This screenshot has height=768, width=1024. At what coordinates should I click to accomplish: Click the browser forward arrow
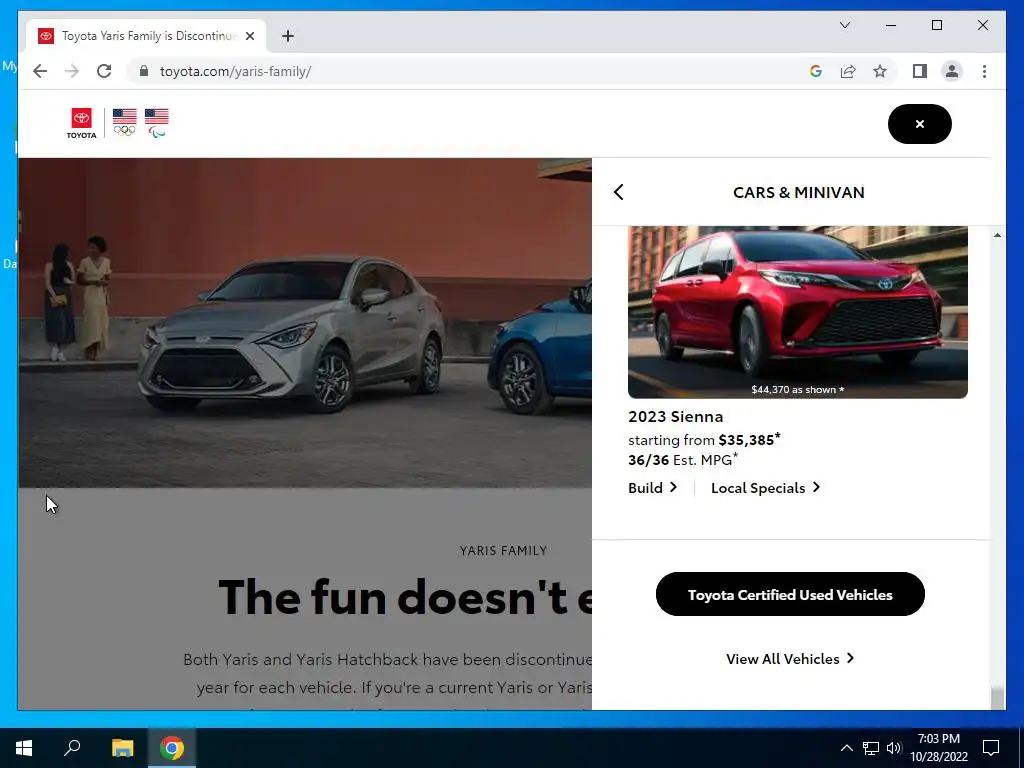[72, 71]
